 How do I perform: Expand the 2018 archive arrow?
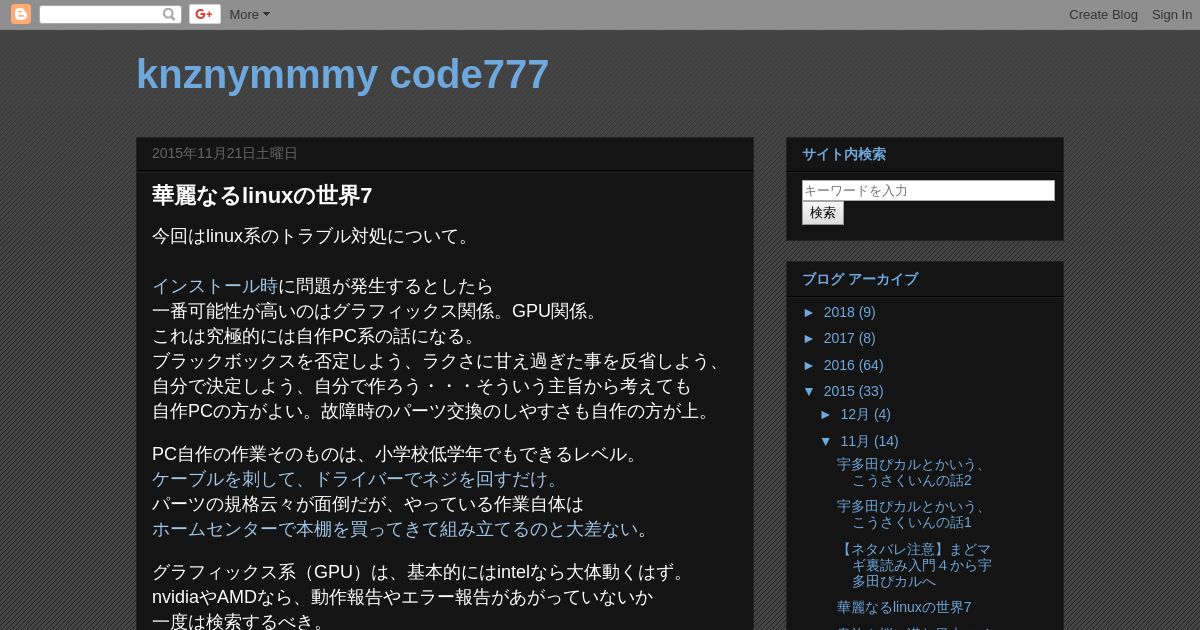click(810, 312)
